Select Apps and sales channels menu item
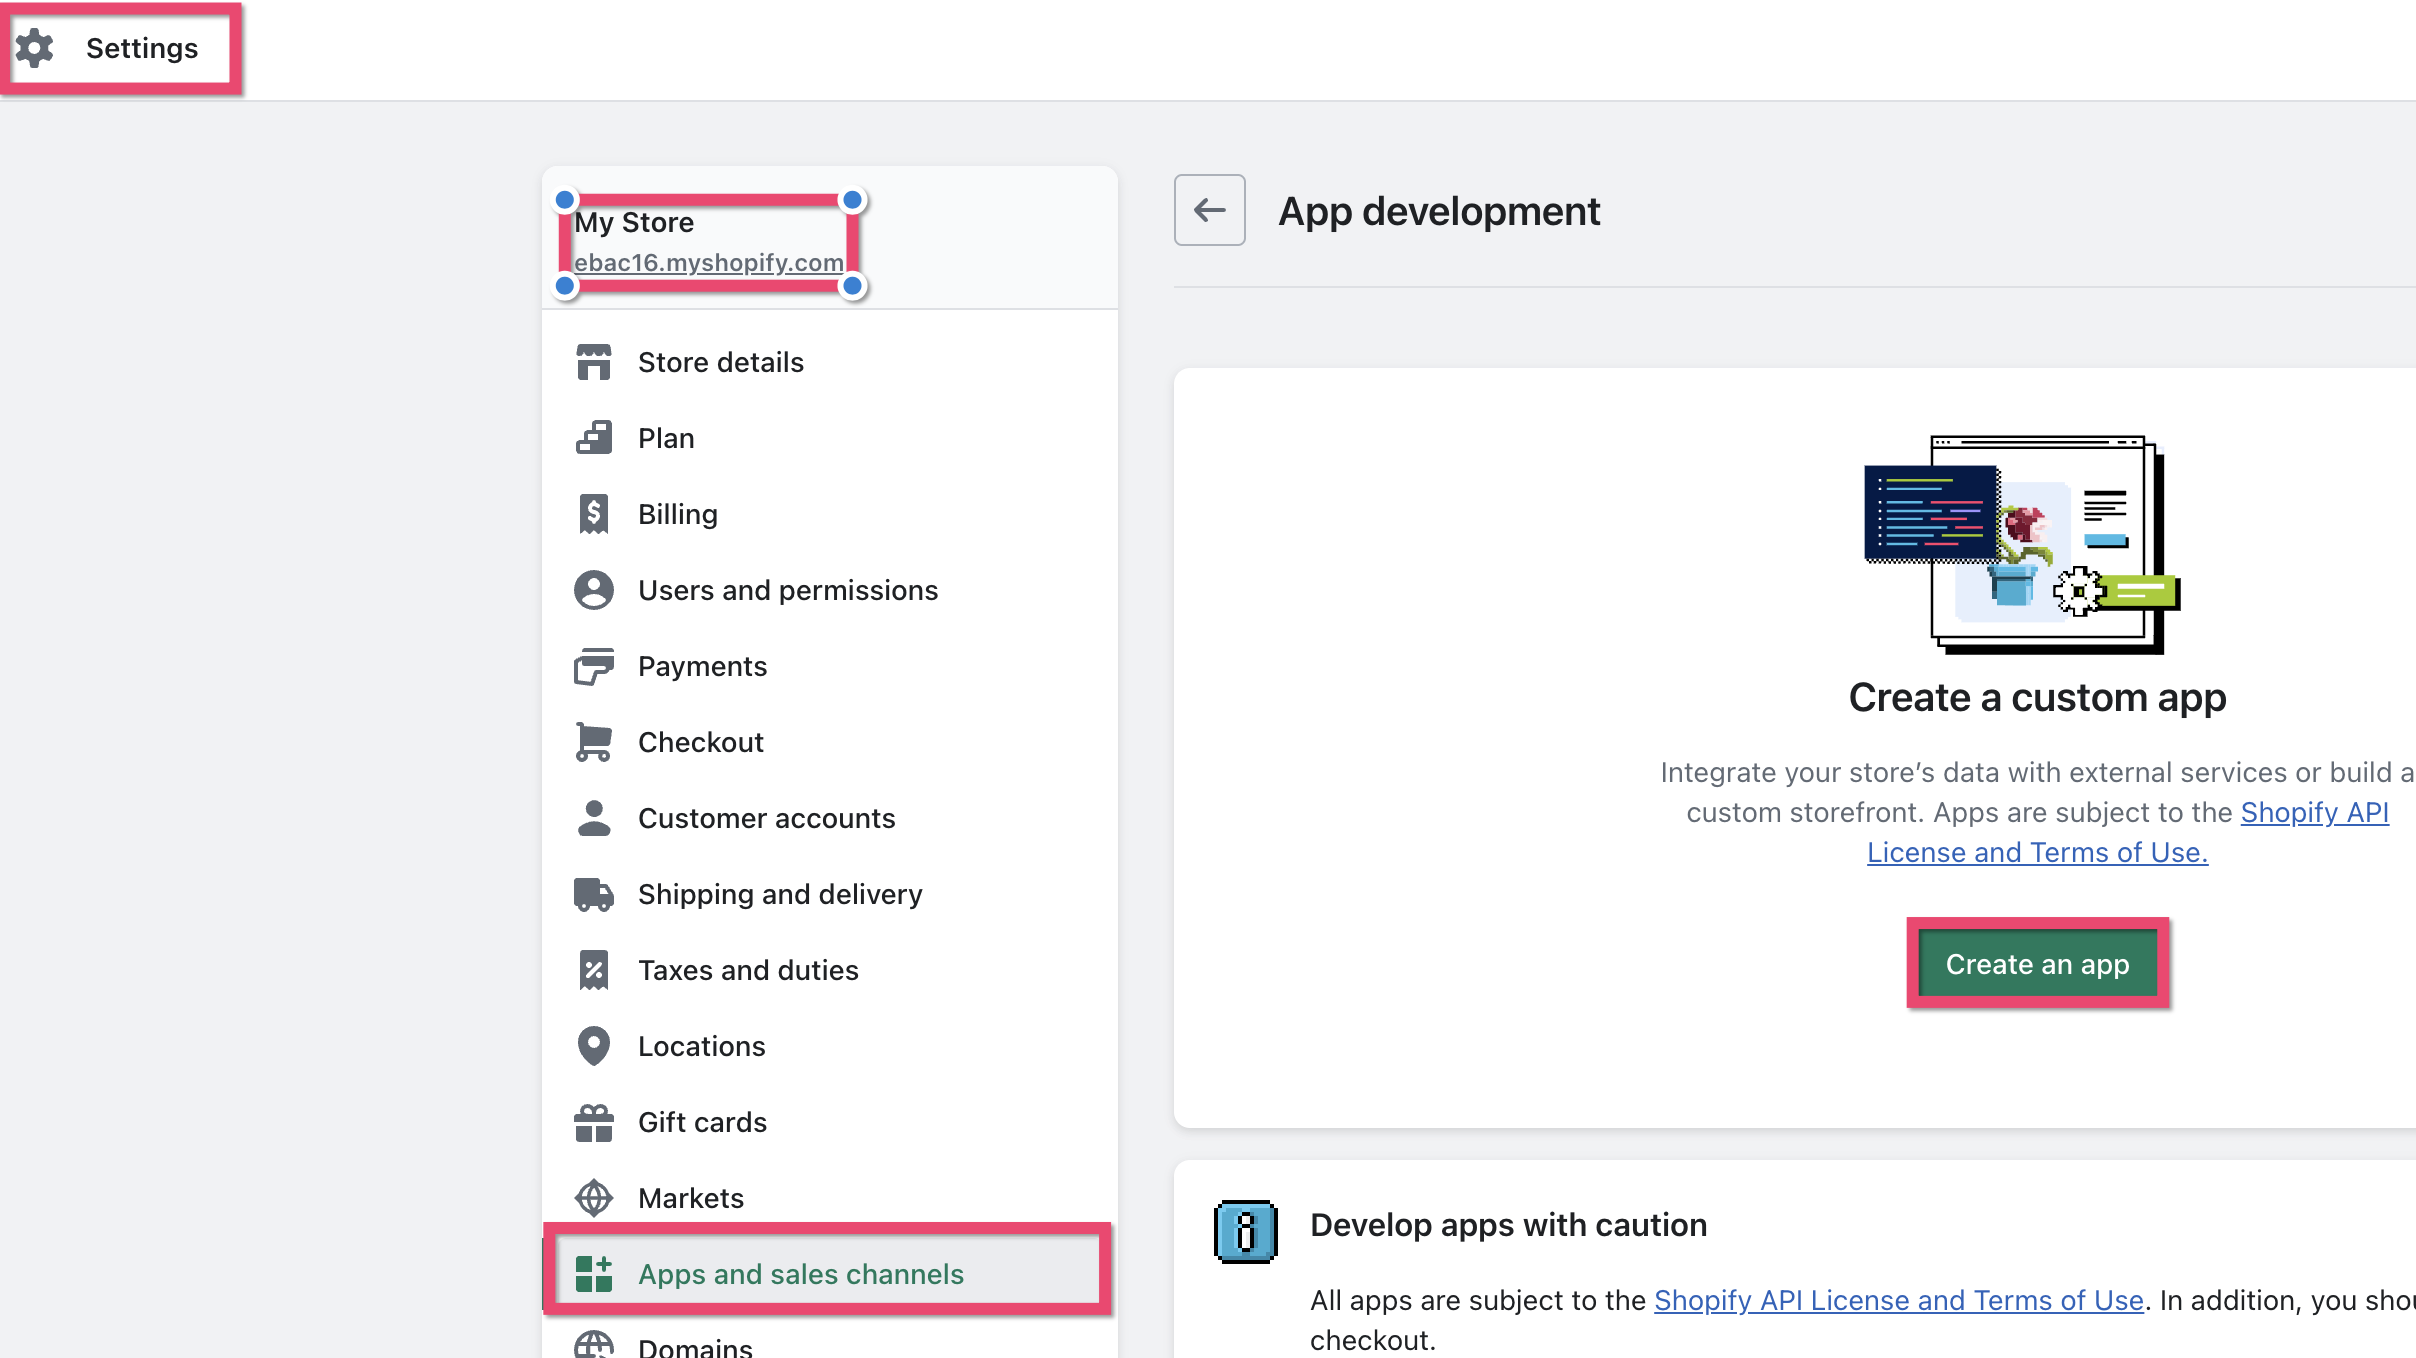The width and height of the screenshot is (2416, 1358). pos(800,1273)
